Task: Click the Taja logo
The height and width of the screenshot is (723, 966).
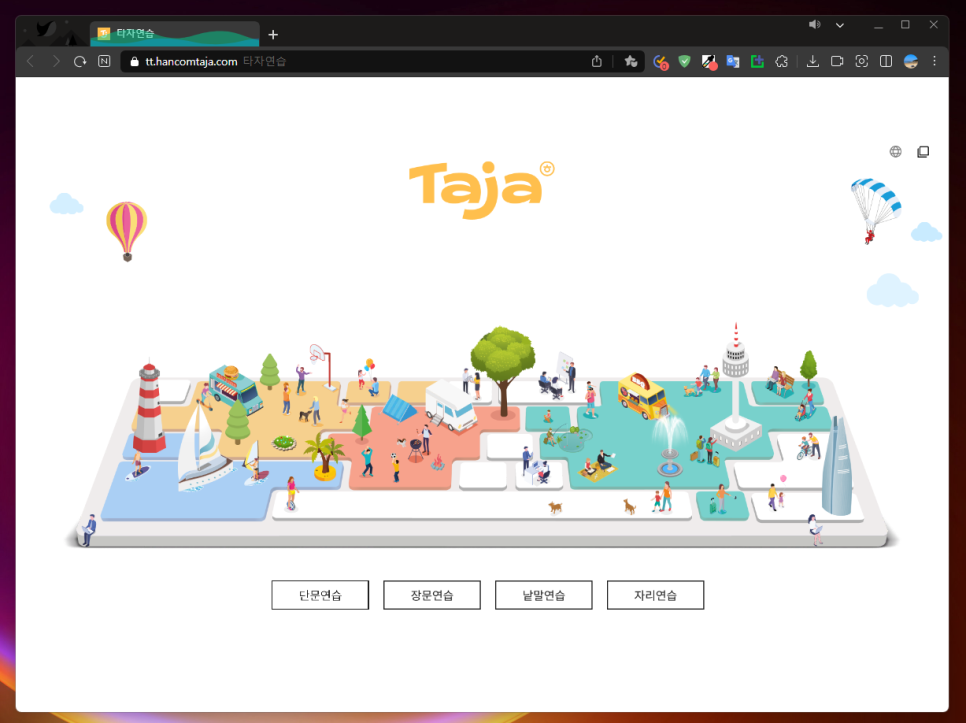Action: click(481, 188)
